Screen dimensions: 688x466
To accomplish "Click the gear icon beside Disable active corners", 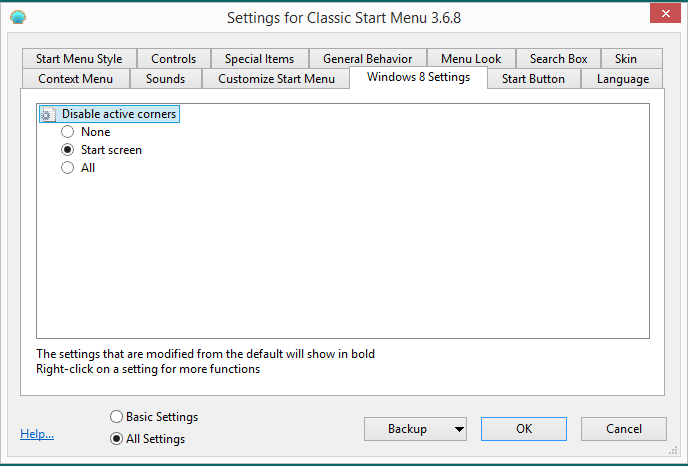I will [x=47, y=115].
